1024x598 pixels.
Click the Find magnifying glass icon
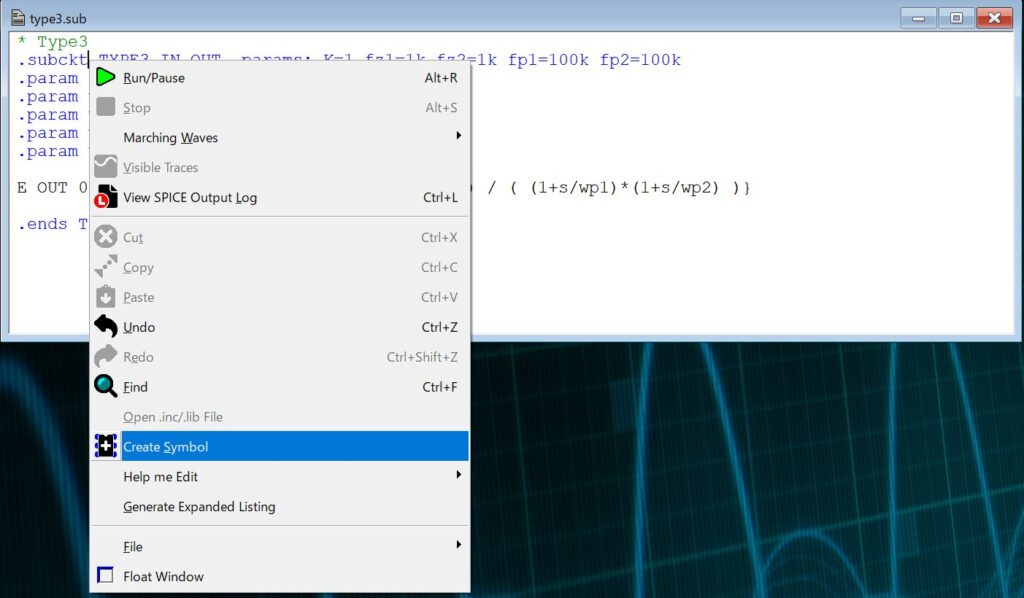(106, 387)
